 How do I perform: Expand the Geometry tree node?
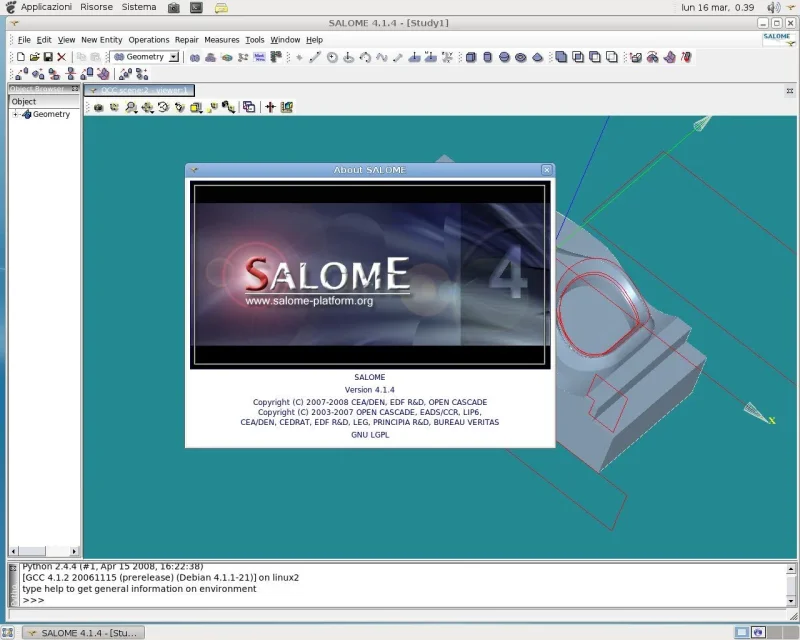pyautogui.click(x=15, y=114)
